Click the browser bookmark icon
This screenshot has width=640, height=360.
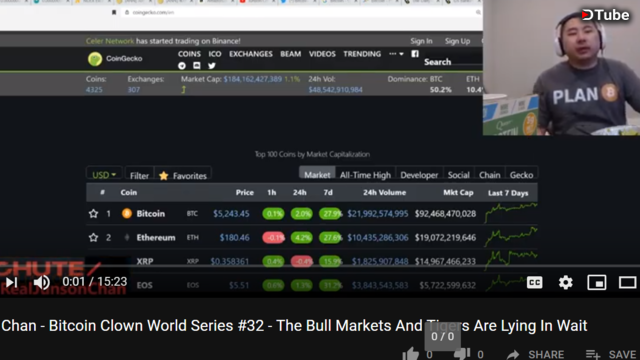(x=114, y=13)
